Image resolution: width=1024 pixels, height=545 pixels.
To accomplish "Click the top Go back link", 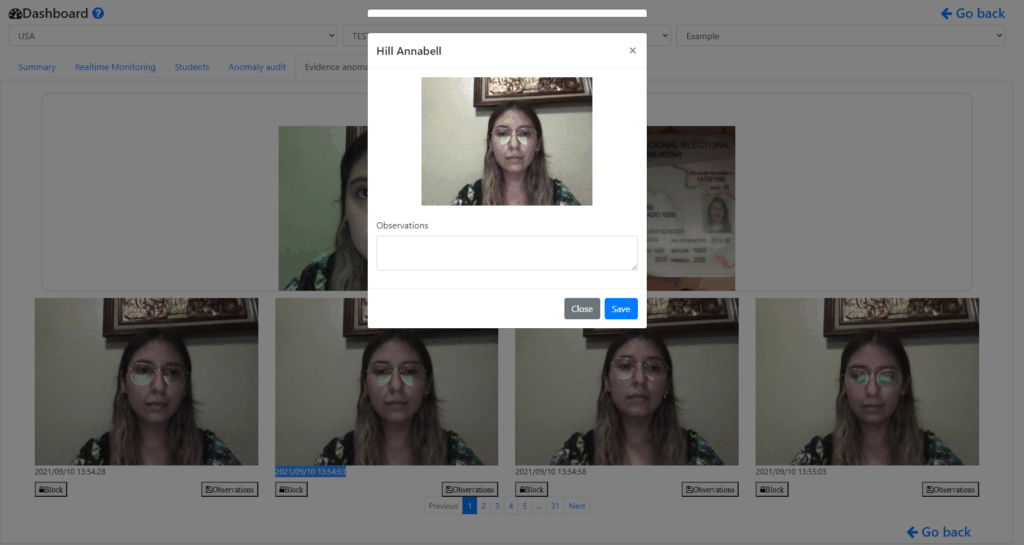I will pos(973,13).
